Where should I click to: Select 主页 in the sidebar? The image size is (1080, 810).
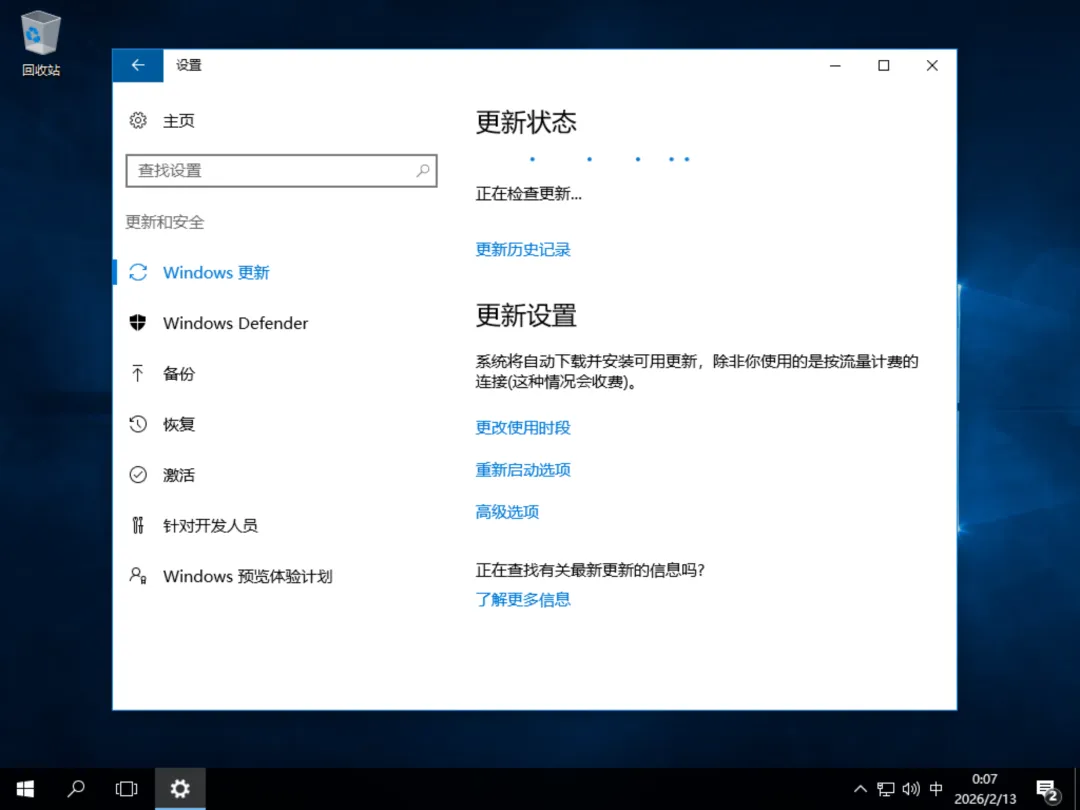(x=178, y=121)
